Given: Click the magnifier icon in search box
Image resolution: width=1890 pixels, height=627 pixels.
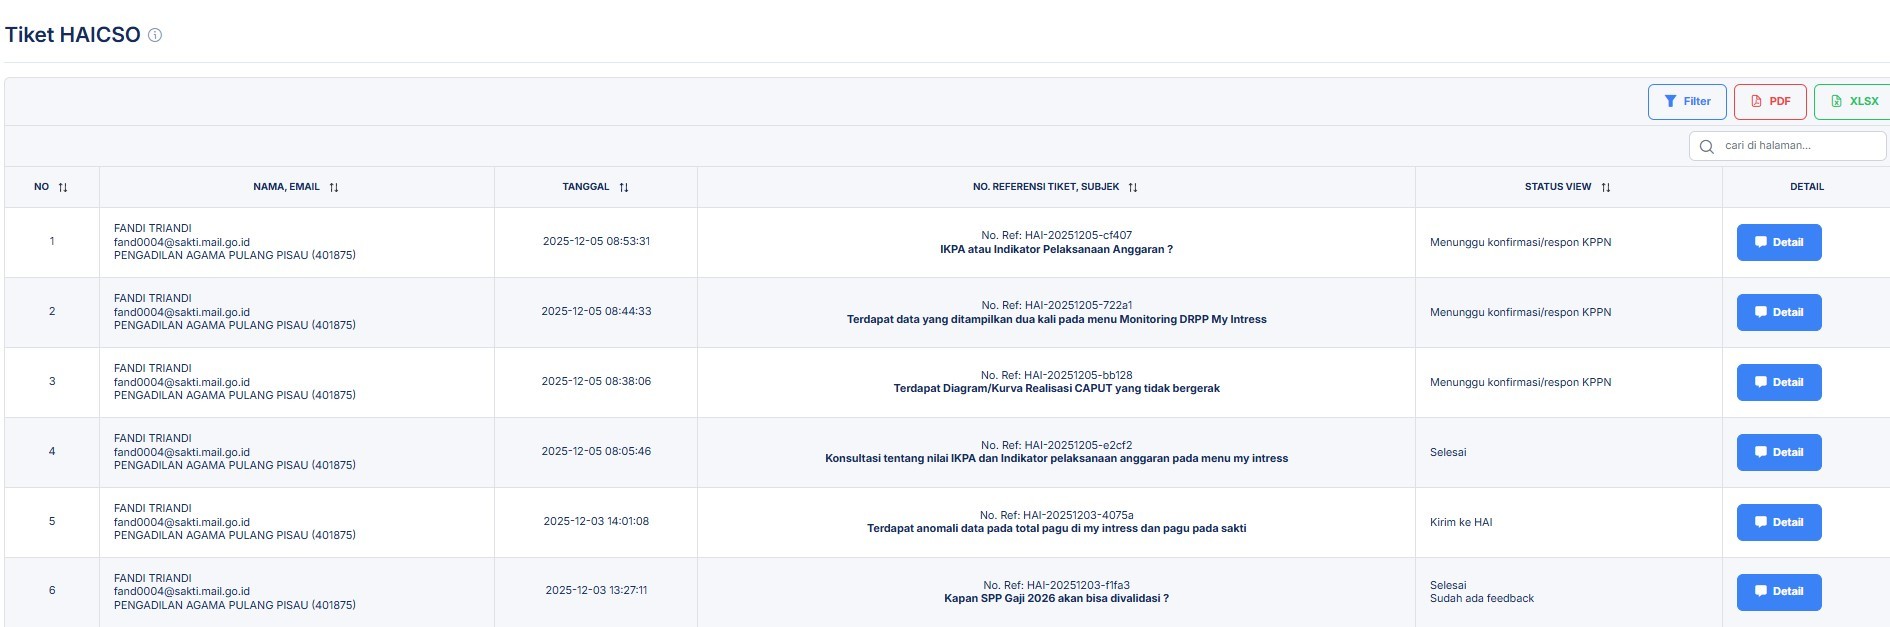Looking at the screenshot, I should pos(1706,146).
